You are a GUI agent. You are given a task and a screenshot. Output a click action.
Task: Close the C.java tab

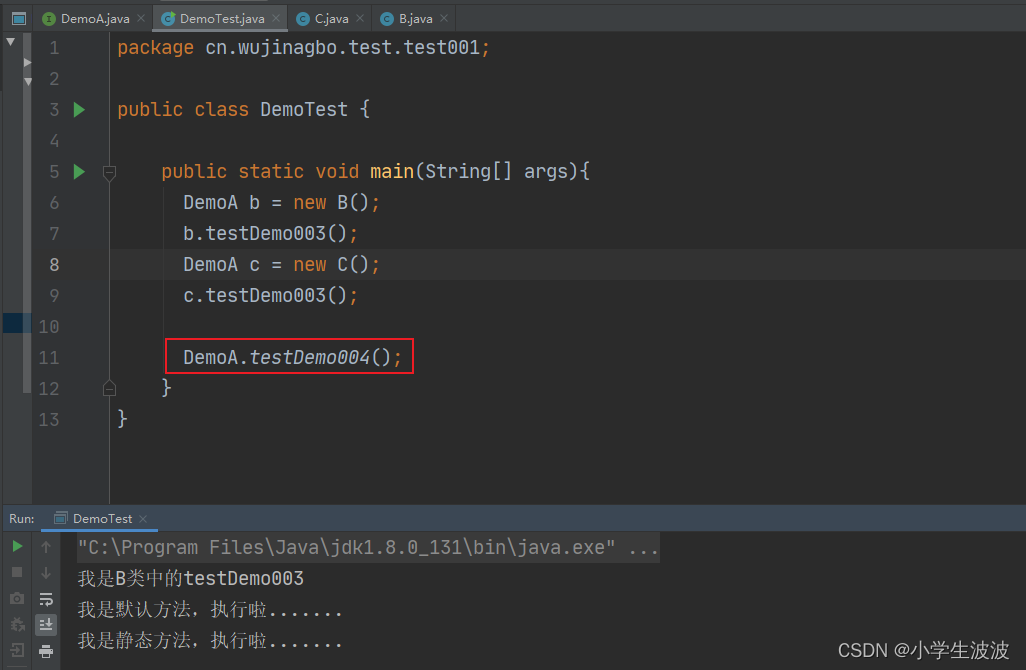(360, 18)
